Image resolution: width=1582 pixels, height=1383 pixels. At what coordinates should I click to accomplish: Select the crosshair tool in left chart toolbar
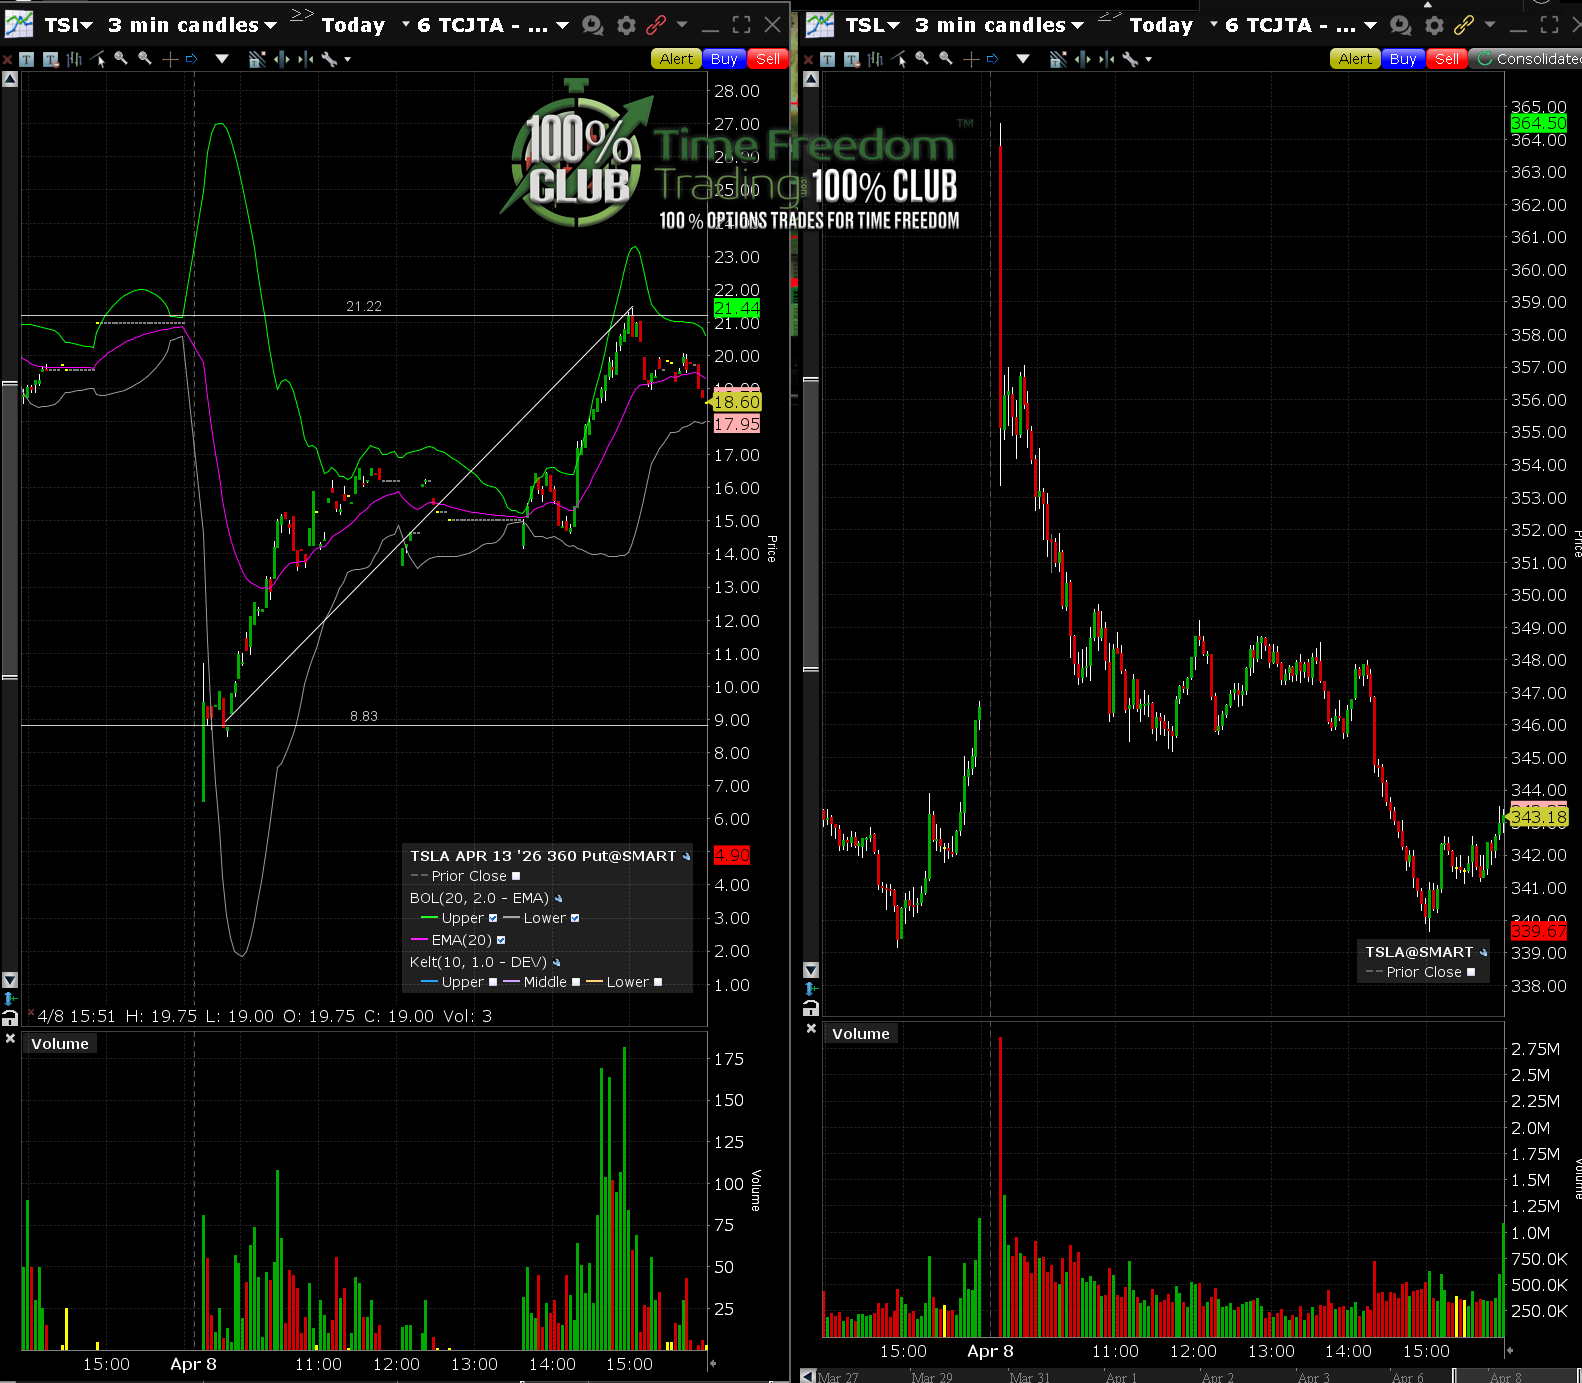point(170,59)
